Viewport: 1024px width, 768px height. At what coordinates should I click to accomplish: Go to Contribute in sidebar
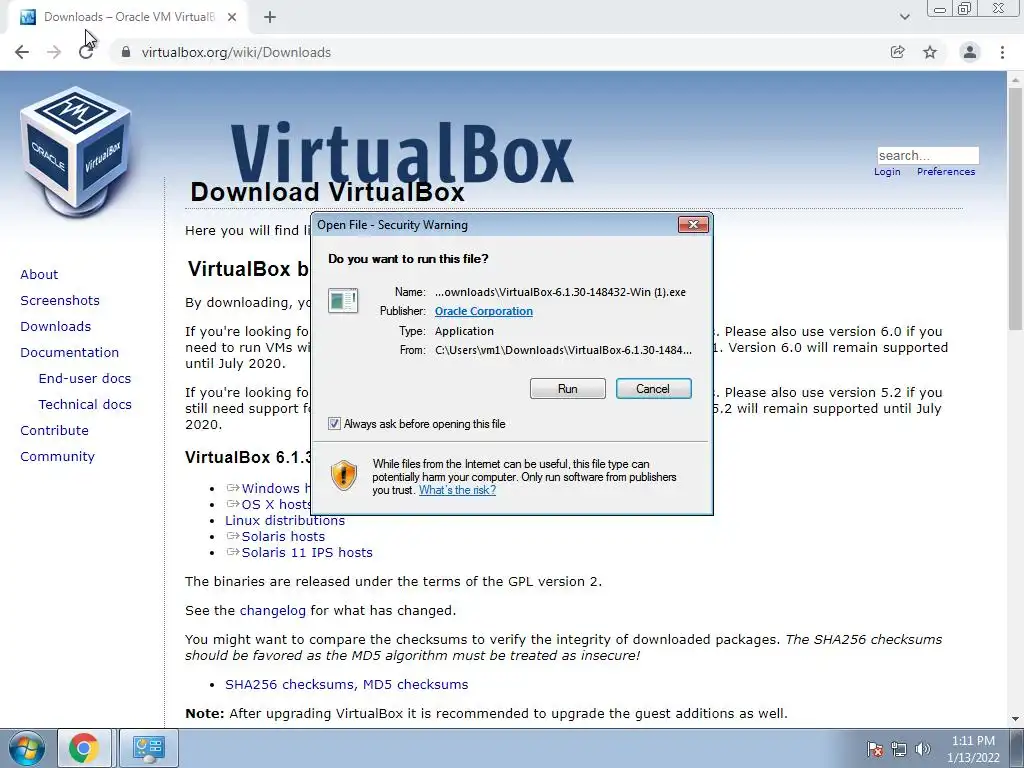pos(54,430)
